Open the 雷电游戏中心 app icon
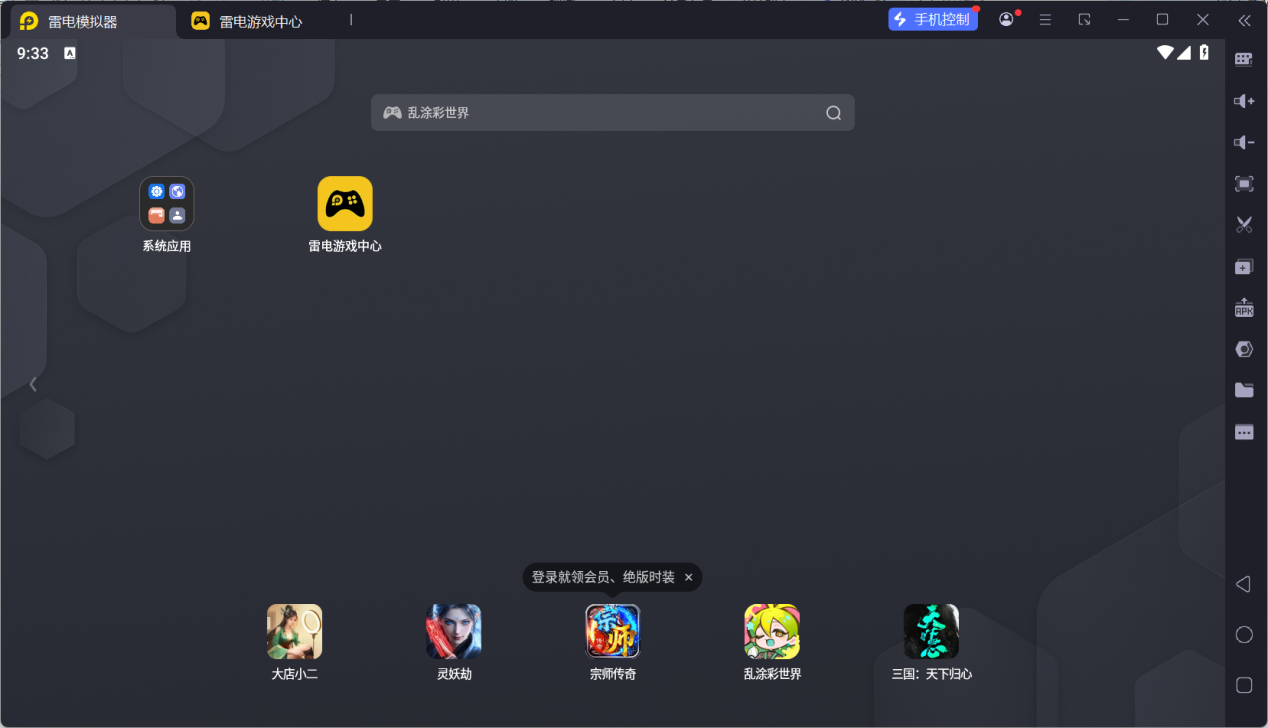The image size is (1268, 728). (x=345, y=204)
